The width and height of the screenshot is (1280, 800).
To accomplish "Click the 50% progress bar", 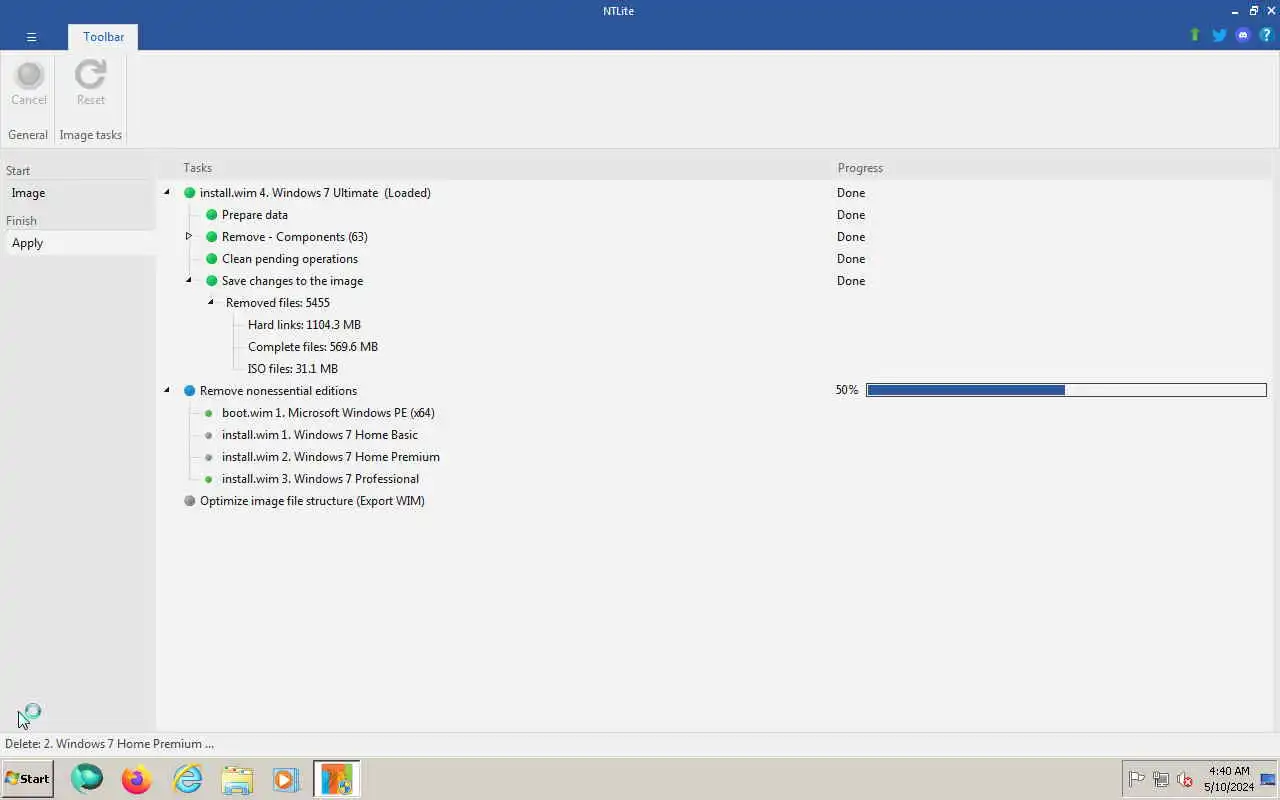I will 1066,390.
